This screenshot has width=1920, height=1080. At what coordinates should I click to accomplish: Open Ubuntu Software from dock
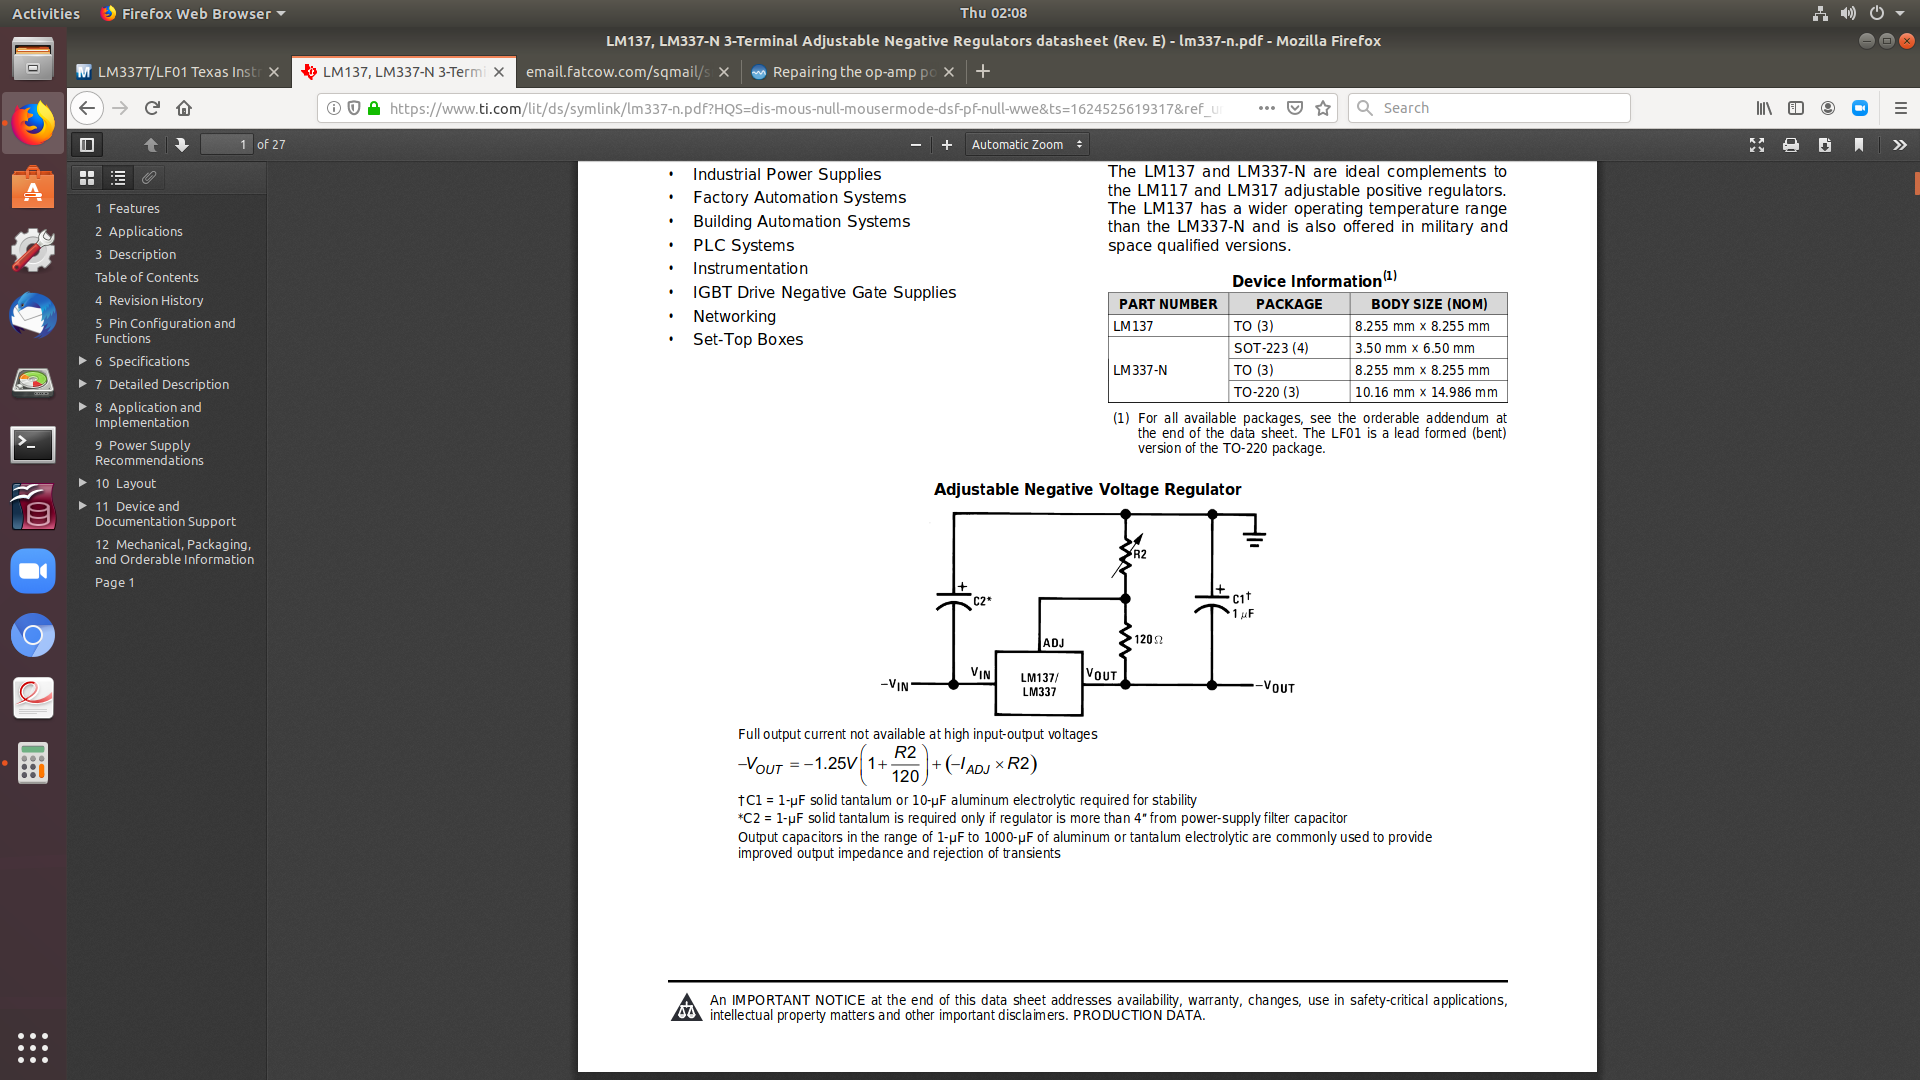pos(33,188)
